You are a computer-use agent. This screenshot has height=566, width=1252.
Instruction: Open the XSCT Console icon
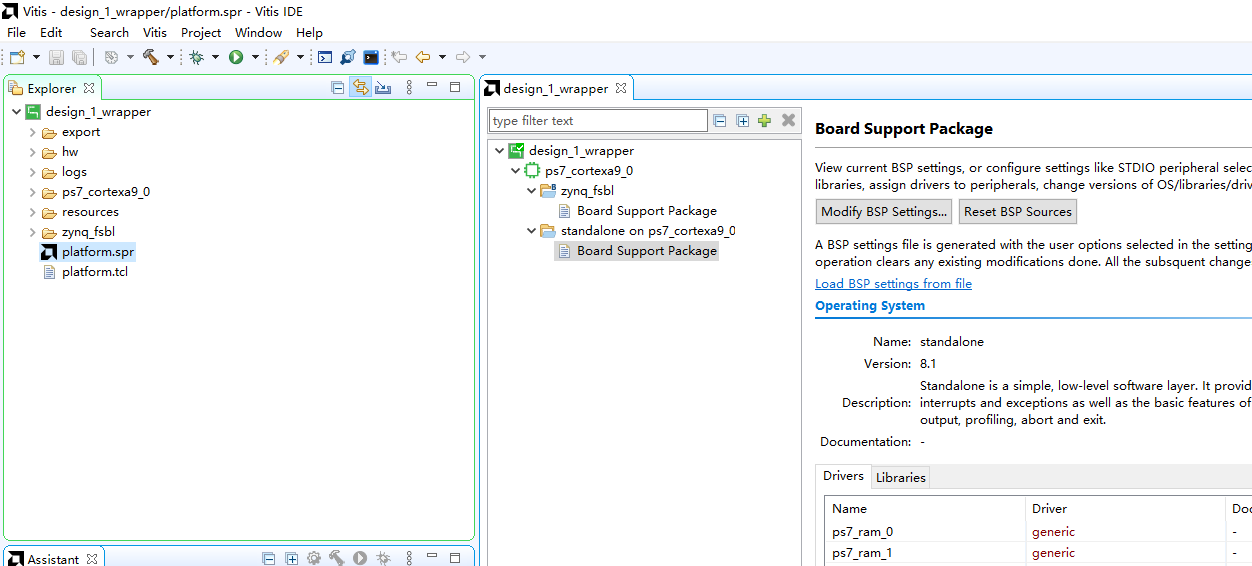tap(325, 57)
